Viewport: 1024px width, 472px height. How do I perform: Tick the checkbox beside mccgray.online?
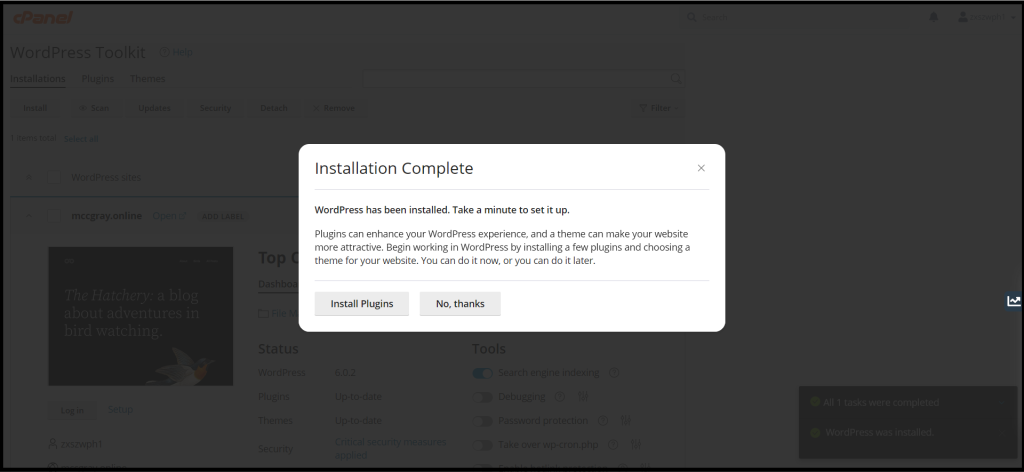54,216
